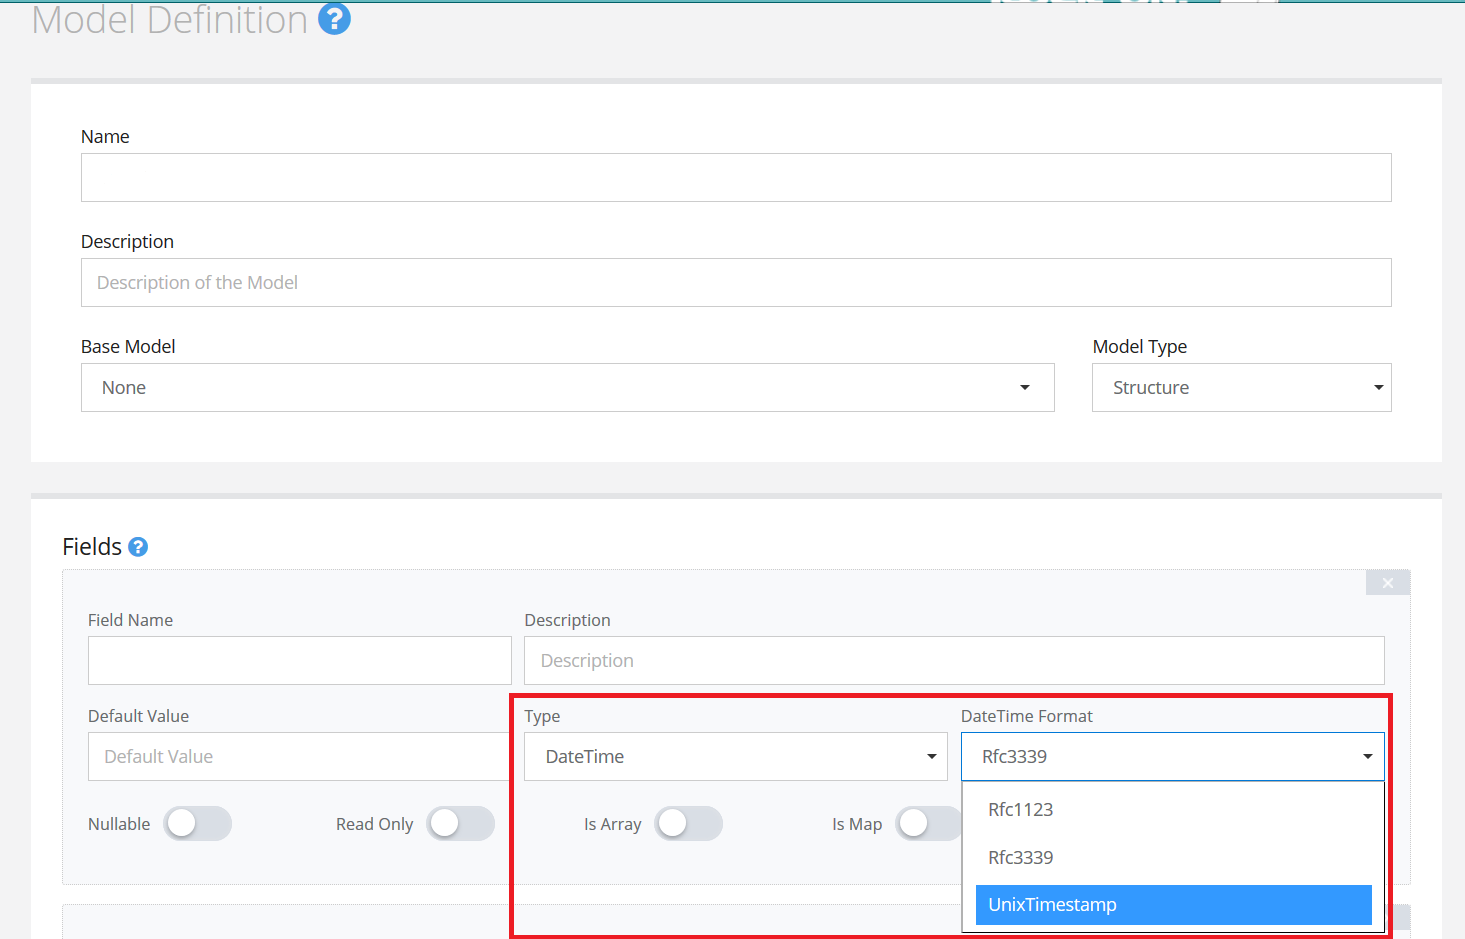The image size is (1465, 939).
Task: Open the Model Type dropdown showing Structure
Action: point(1241,387)
